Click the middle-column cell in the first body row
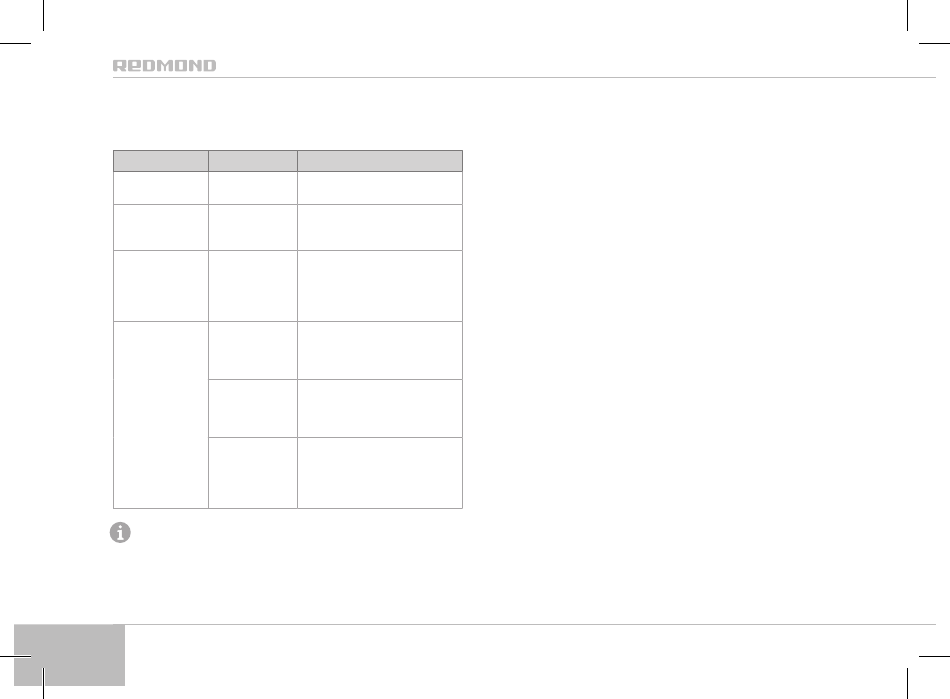 tap(253, 188)
